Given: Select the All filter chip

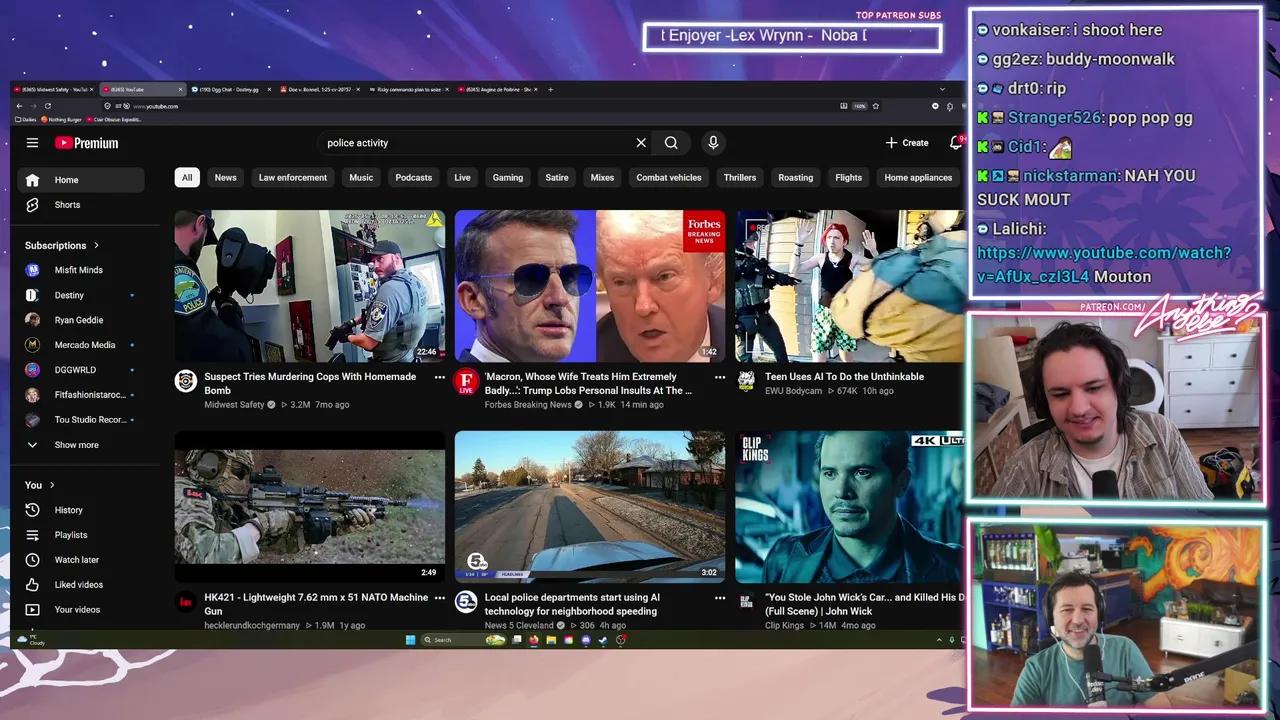Looking at the screenshot, I should [186, 178].
